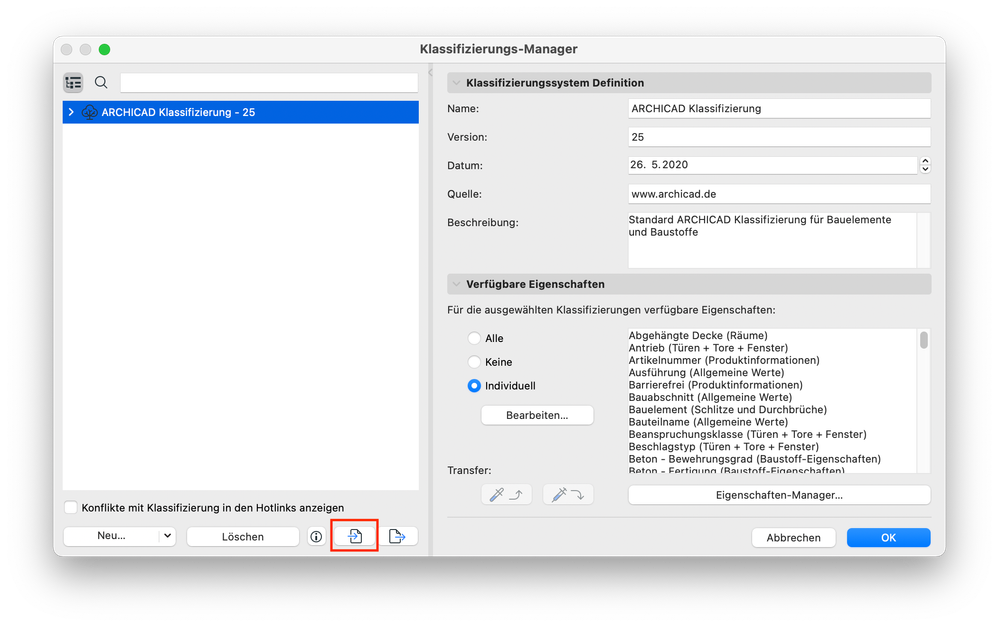Click the pick up properties eyedropper

(x=506, y=494)
